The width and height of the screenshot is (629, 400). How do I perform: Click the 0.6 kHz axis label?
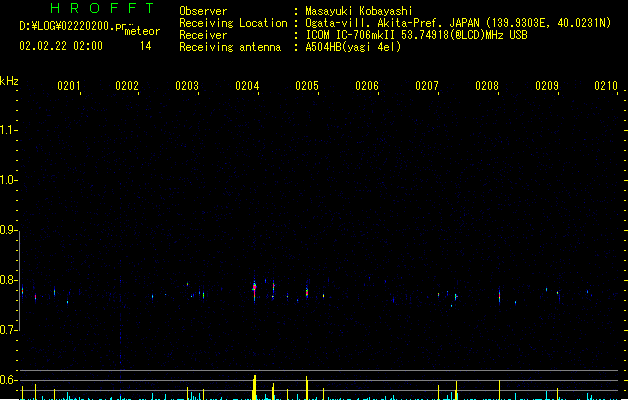click(8, 380)
